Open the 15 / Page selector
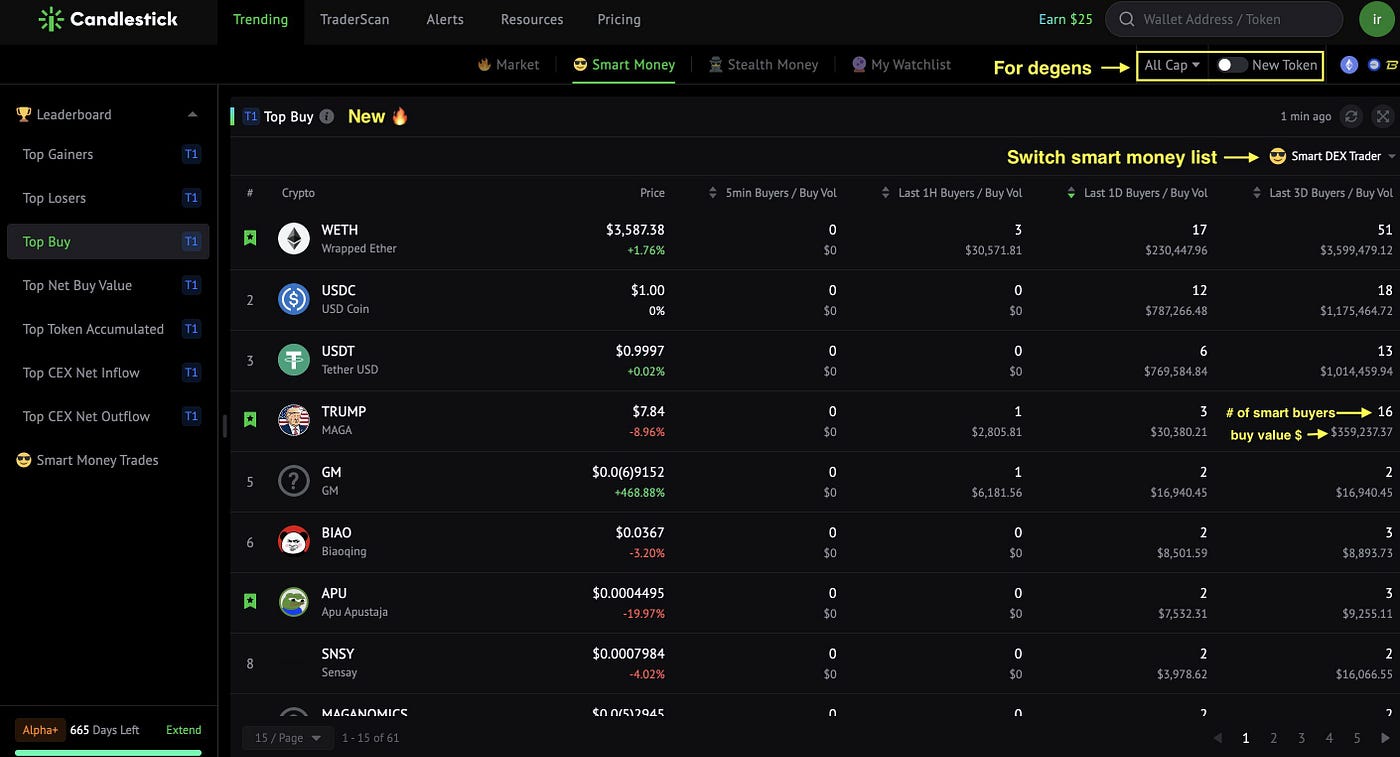 (x=288, y=738)
